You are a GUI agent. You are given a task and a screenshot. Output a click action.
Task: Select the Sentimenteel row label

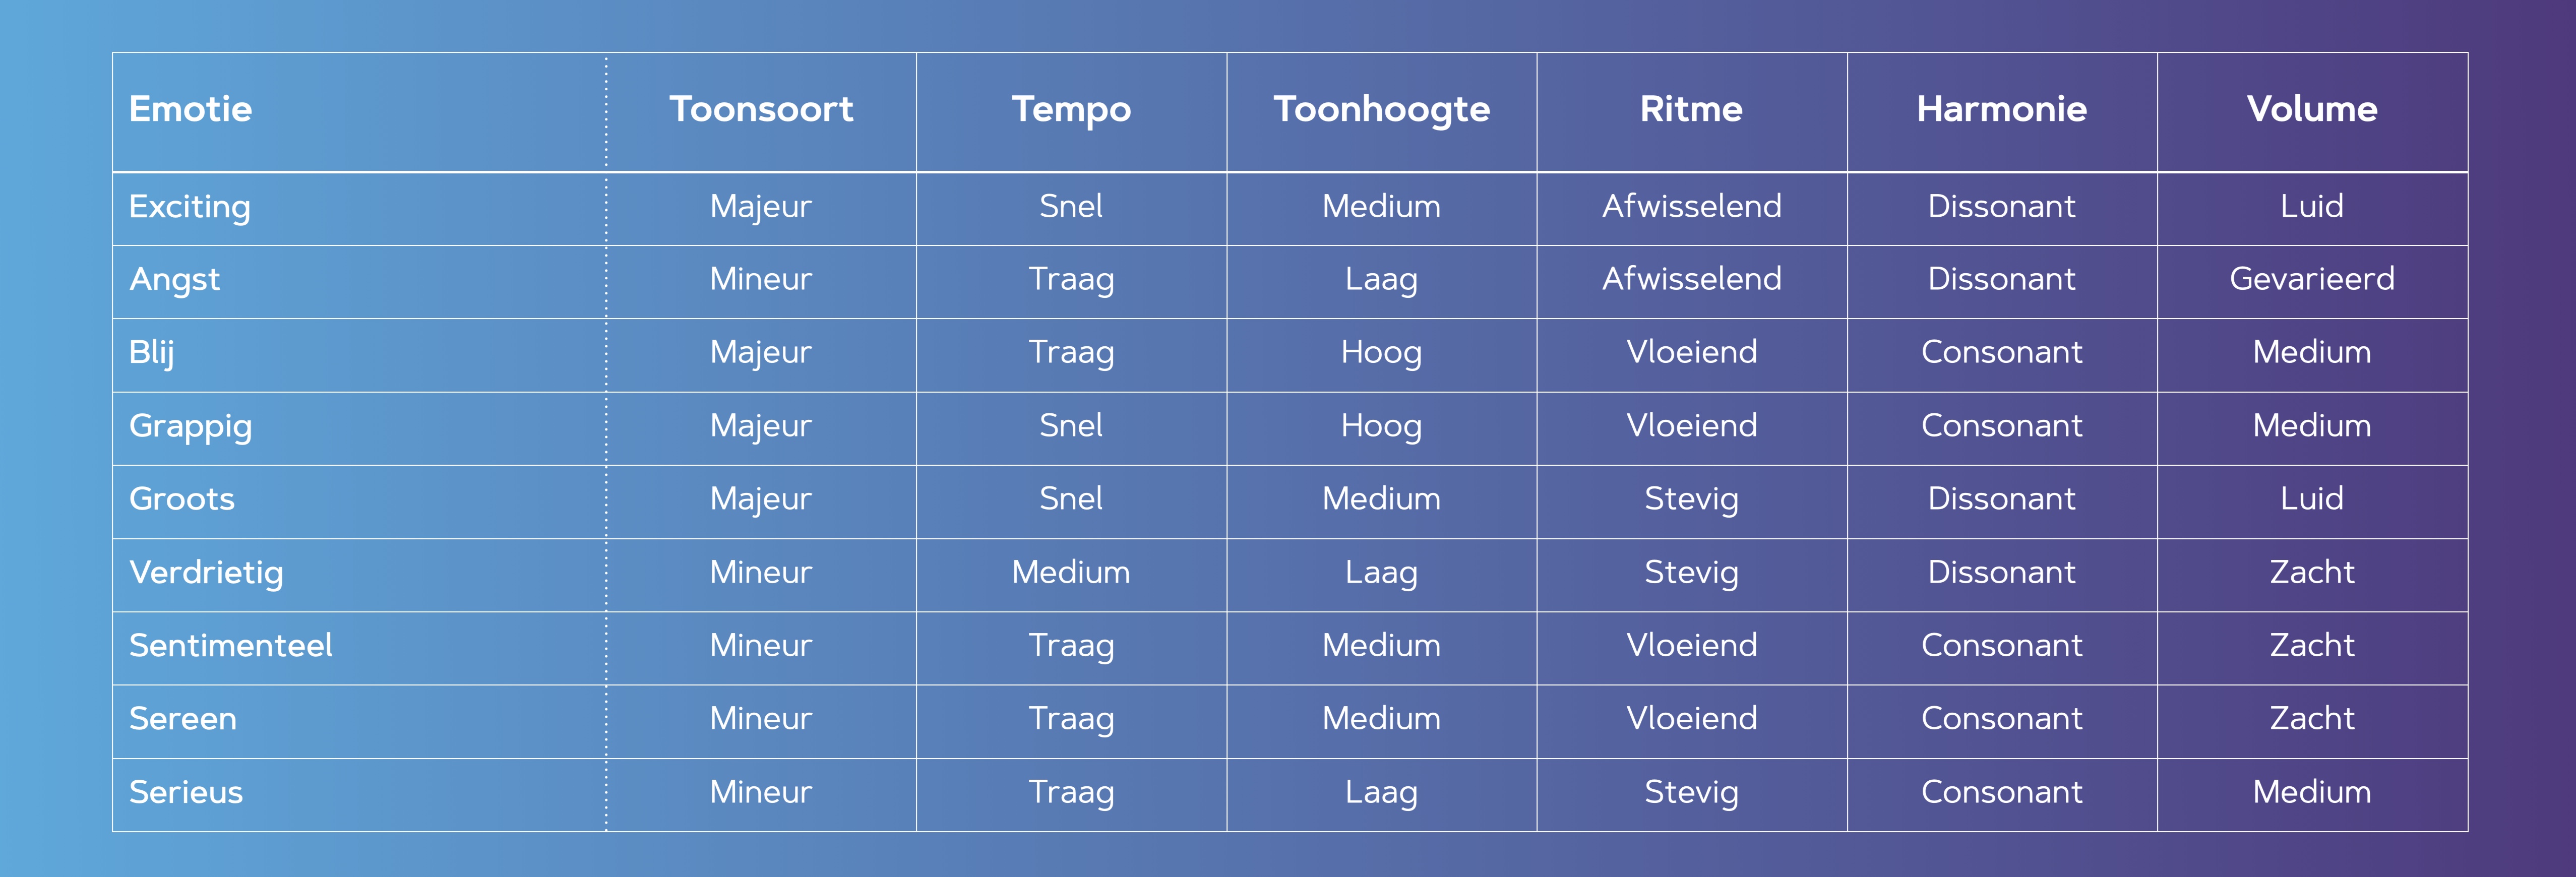tap(231, 645)
